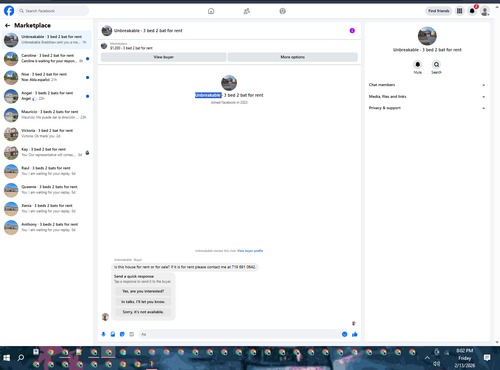Open the apps grid menu
Viewport: 500px width, 370px height.
460,11
